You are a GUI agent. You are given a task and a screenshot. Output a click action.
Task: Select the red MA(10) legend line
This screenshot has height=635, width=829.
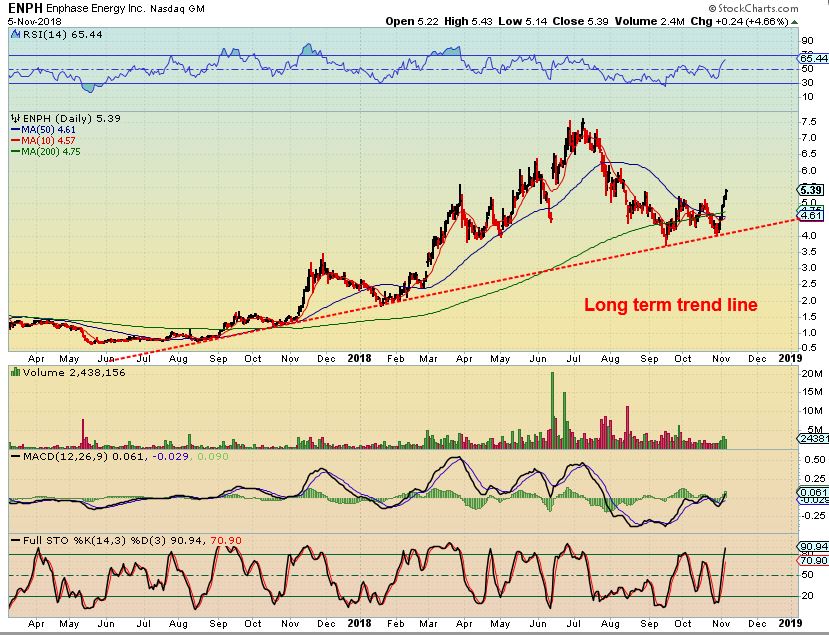click(x=16, y=141)
